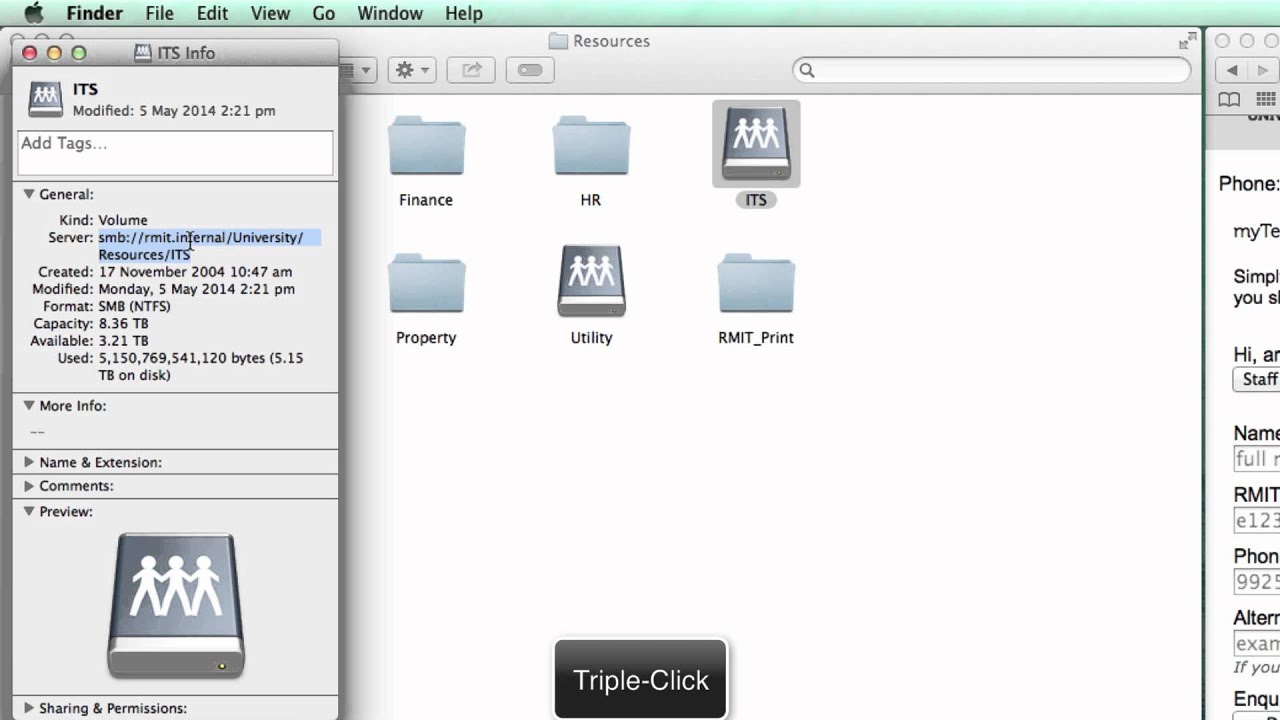Image resolution: width=1280 pixels, height=720 pixels.
Task: Click the Format value 'SMB (NTFS)'
Action: tap(134, 306)
